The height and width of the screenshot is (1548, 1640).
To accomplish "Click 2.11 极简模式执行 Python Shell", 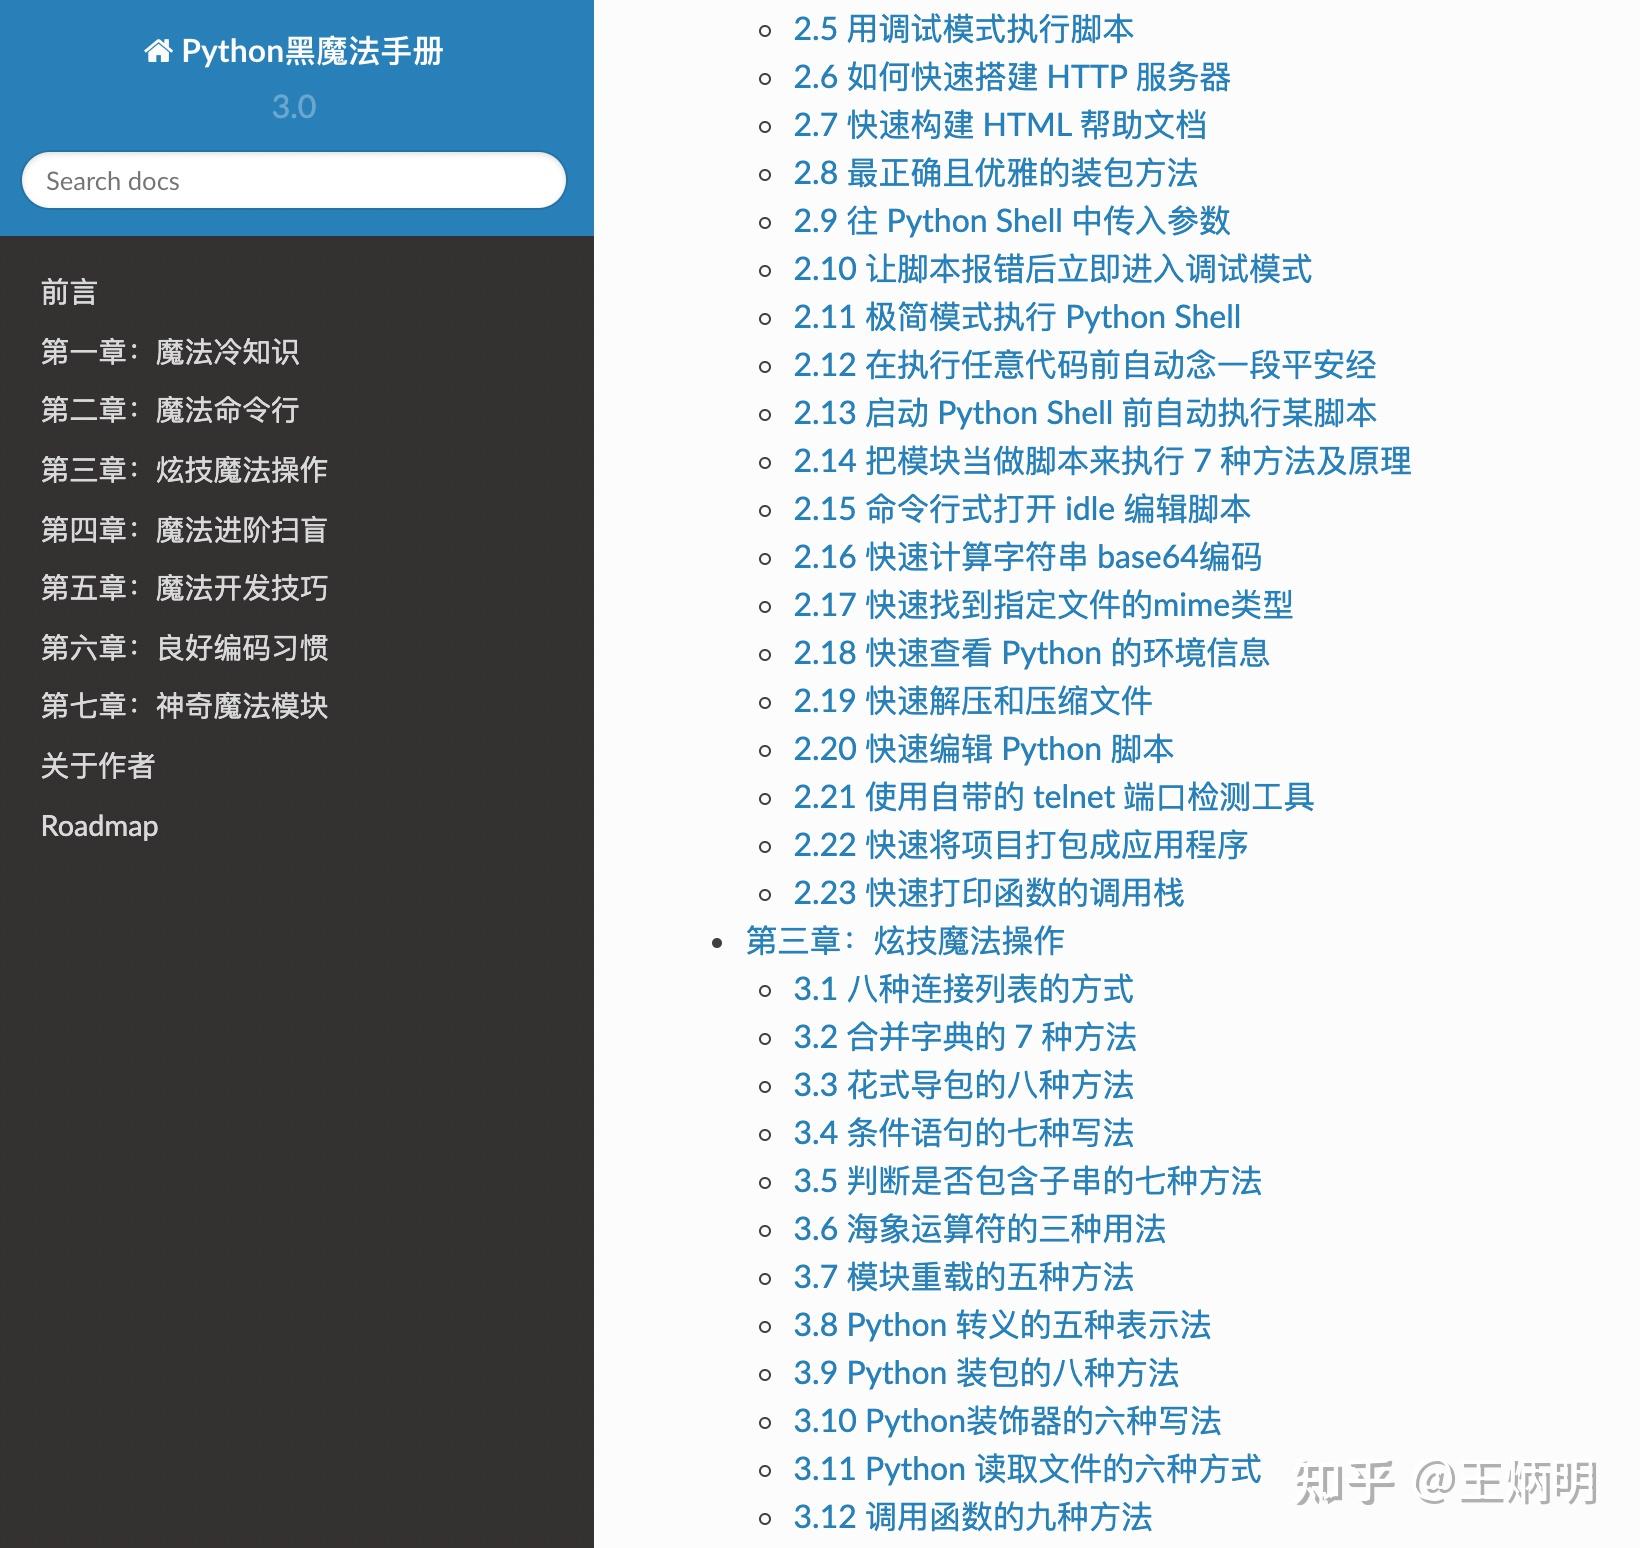I will (x=1015, y=317).
